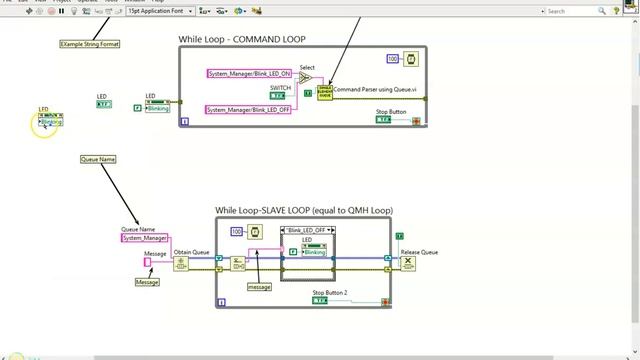Click the case selector next arrow
This screenshot has height=360, width=640.
point(333,230)
